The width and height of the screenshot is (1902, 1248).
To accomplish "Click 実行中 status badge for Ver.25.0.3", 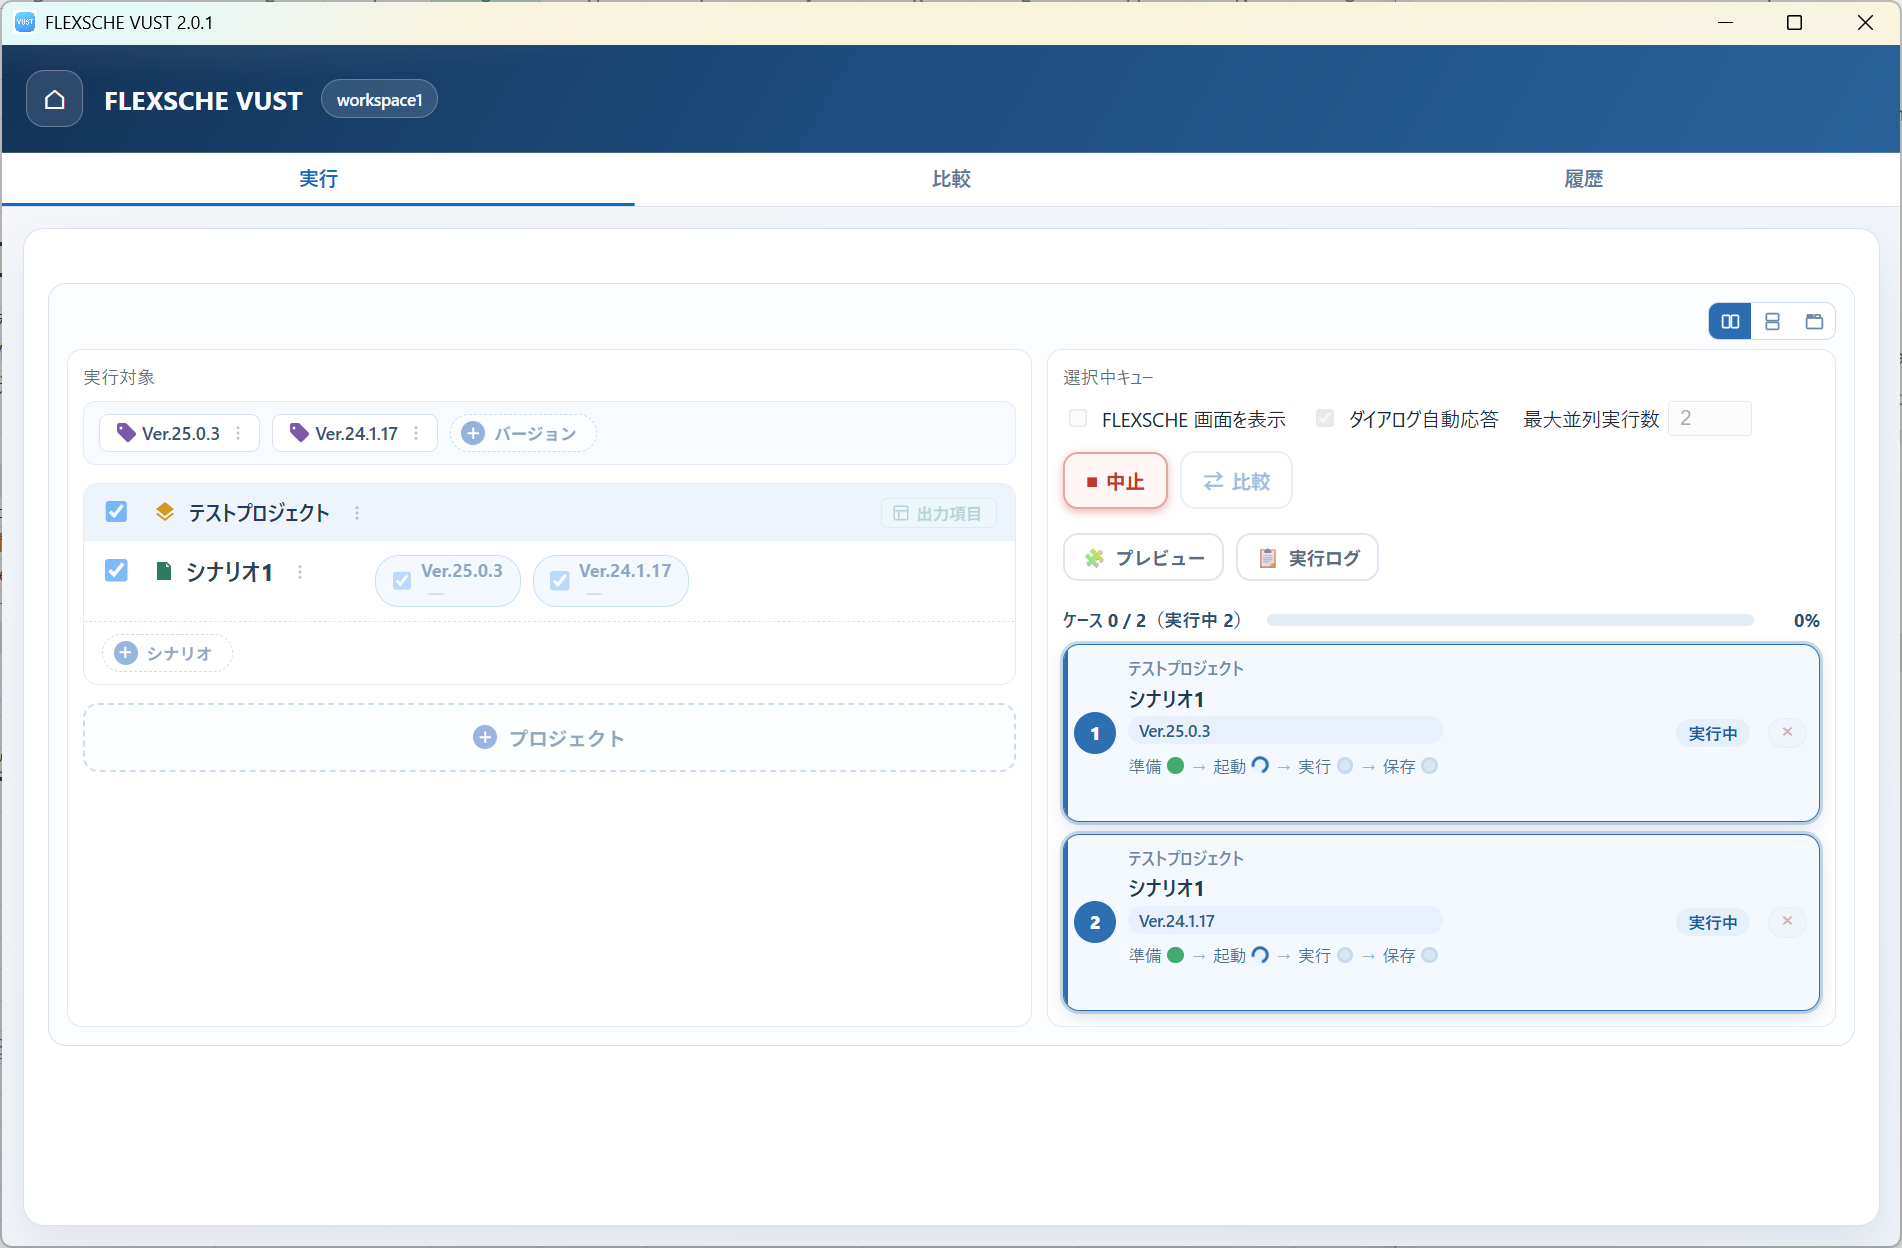I will pos(1713,733).
